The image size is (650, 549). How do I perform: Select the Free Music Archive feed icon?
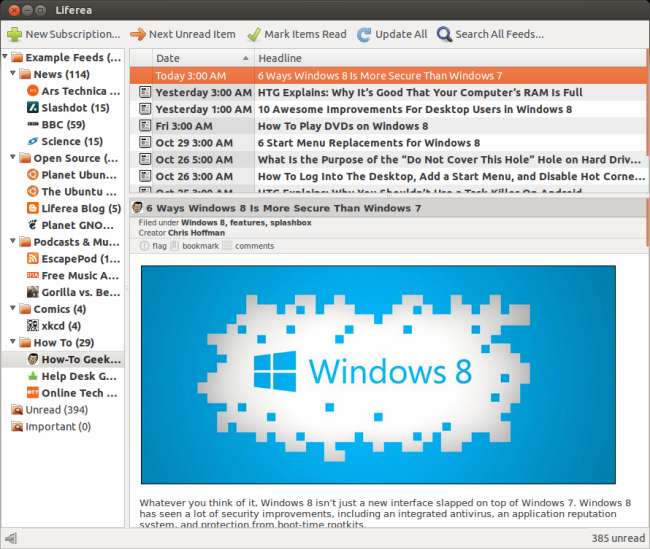(32, 275)
